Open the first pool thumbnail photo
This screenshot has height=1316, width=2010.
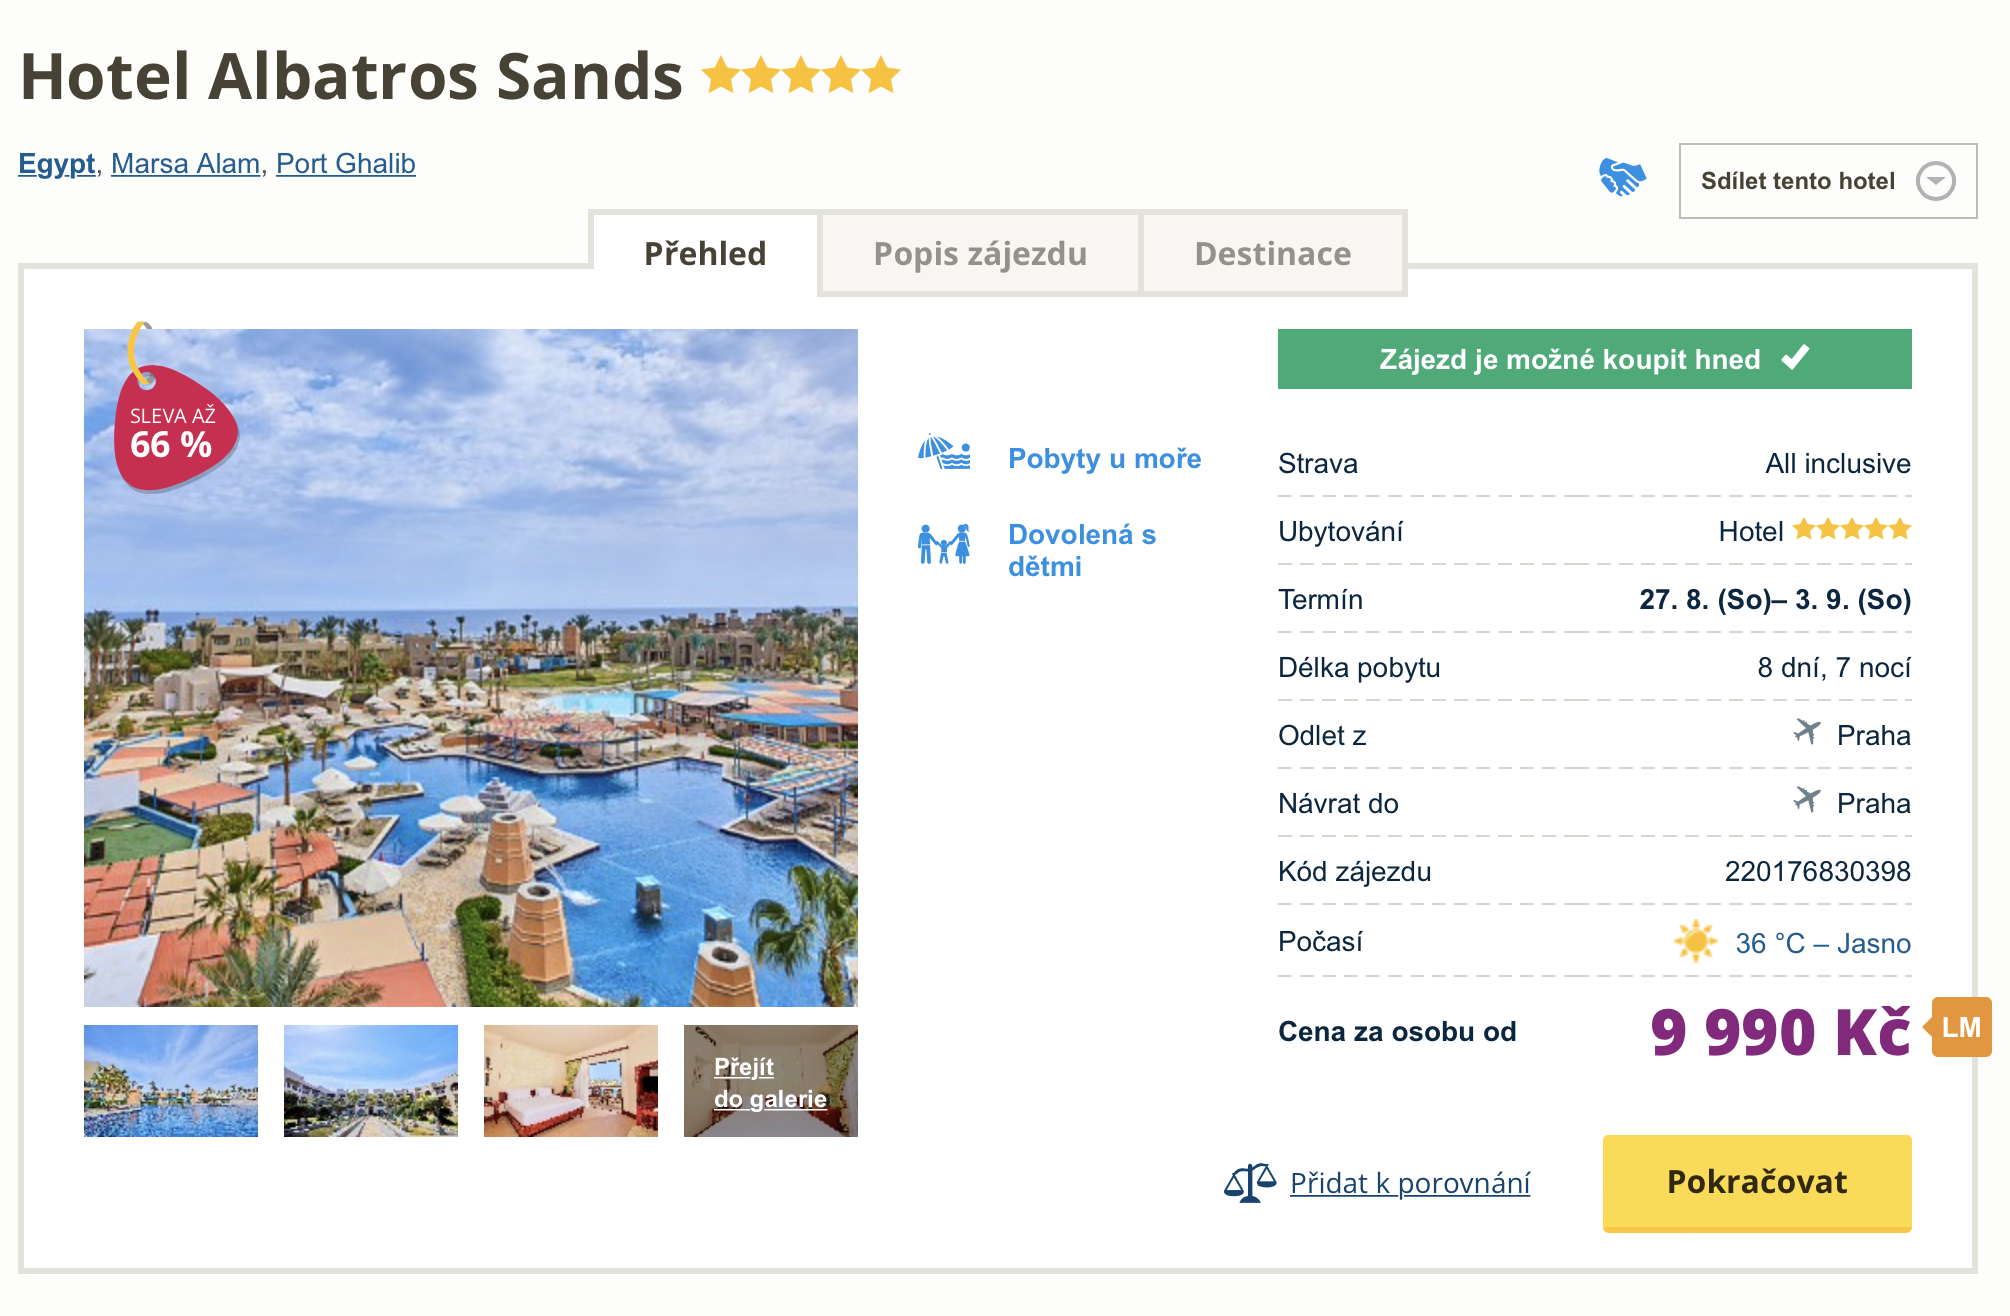click(171, 1081)
